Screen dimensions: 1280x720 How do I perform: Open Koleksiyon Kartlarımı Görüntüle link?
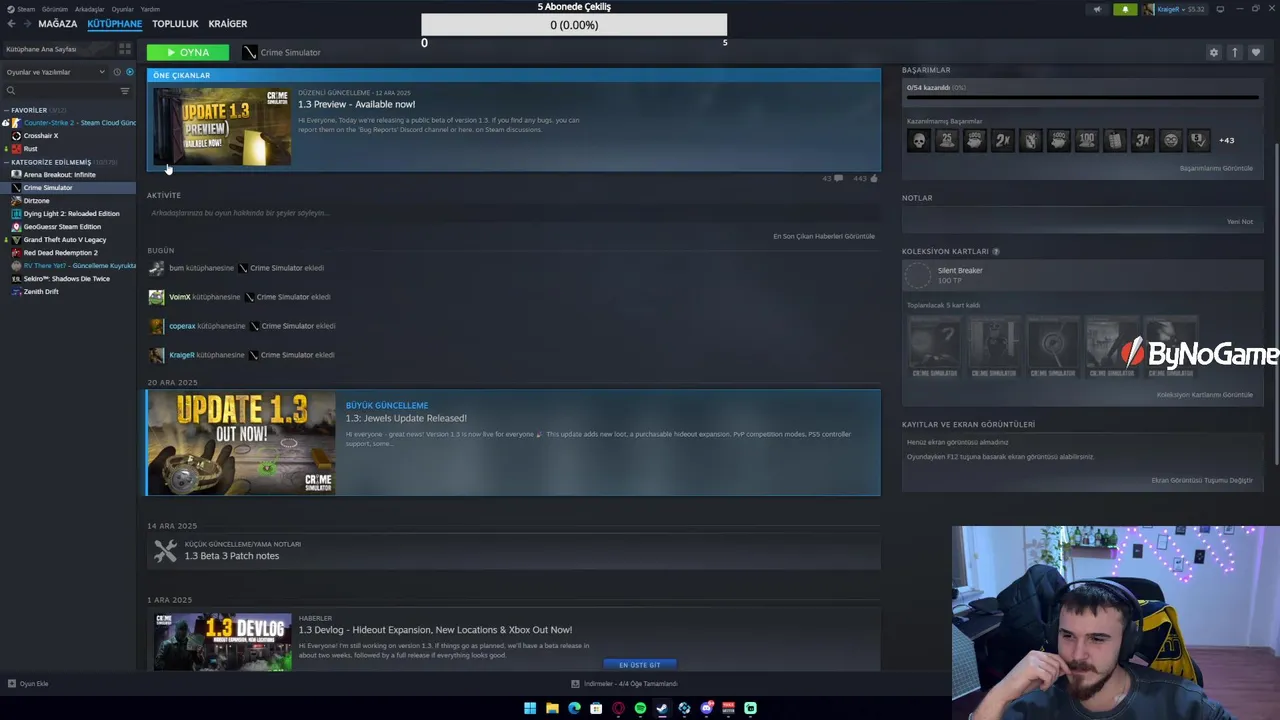pos(1205,394)
